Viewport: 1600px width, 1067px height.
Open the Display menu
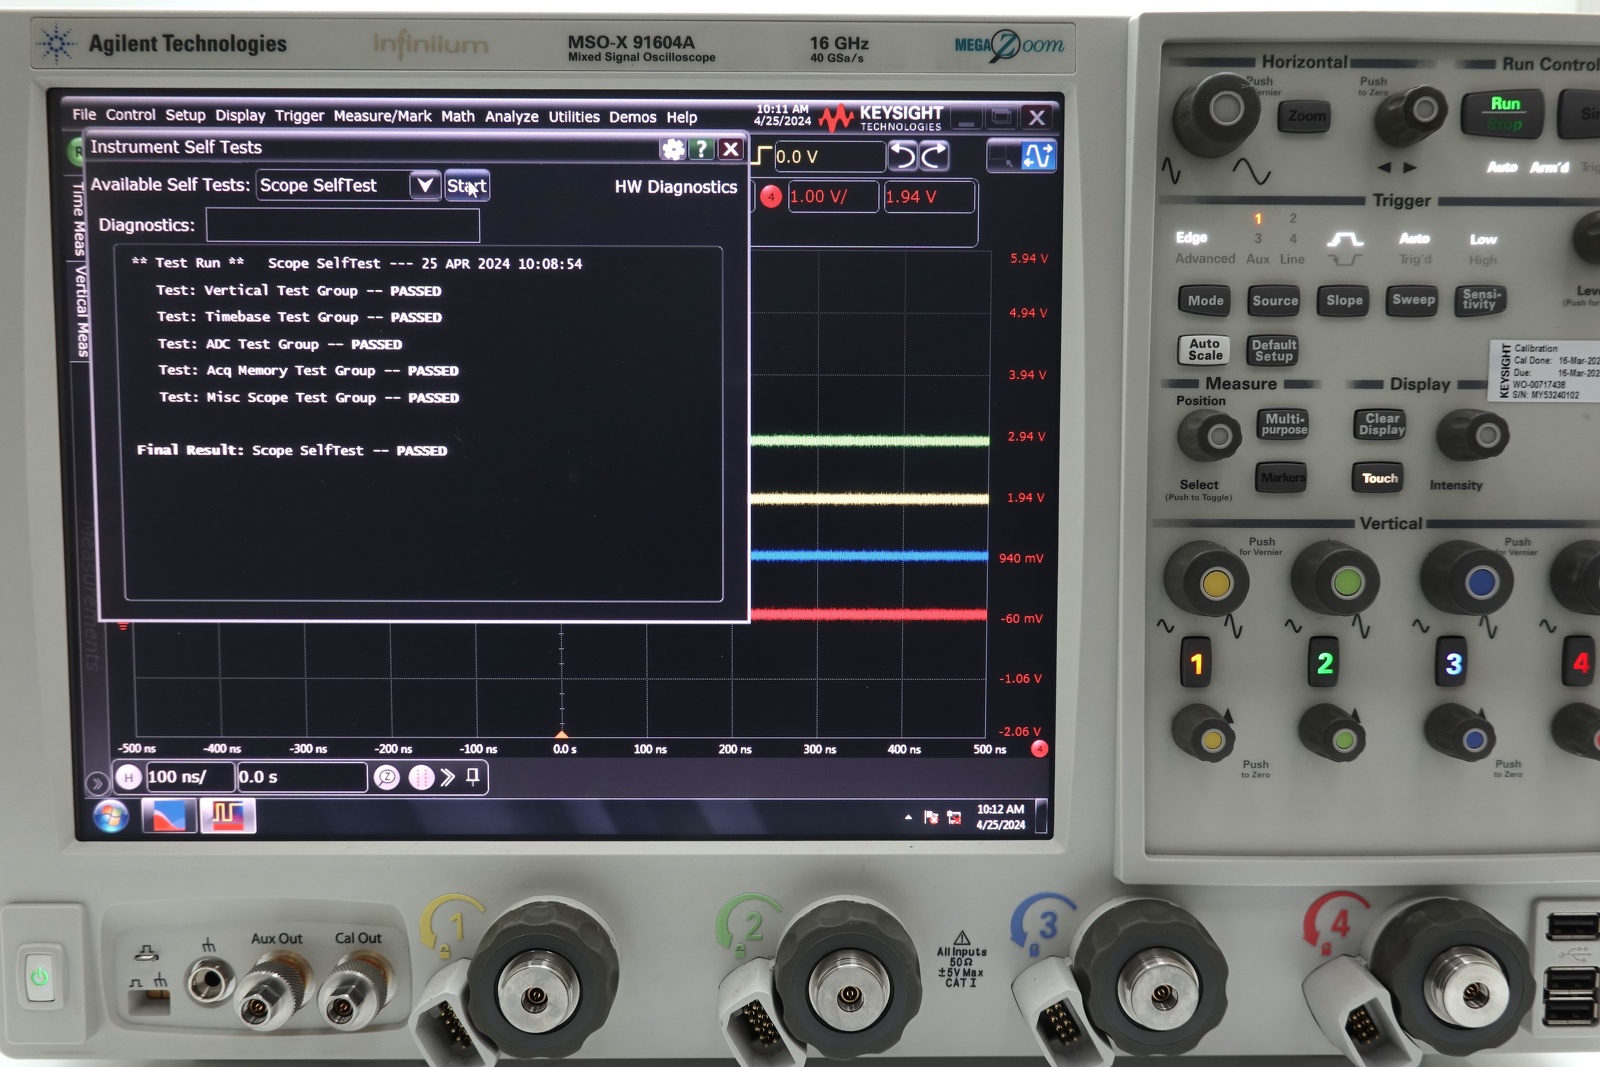point(240,116)
